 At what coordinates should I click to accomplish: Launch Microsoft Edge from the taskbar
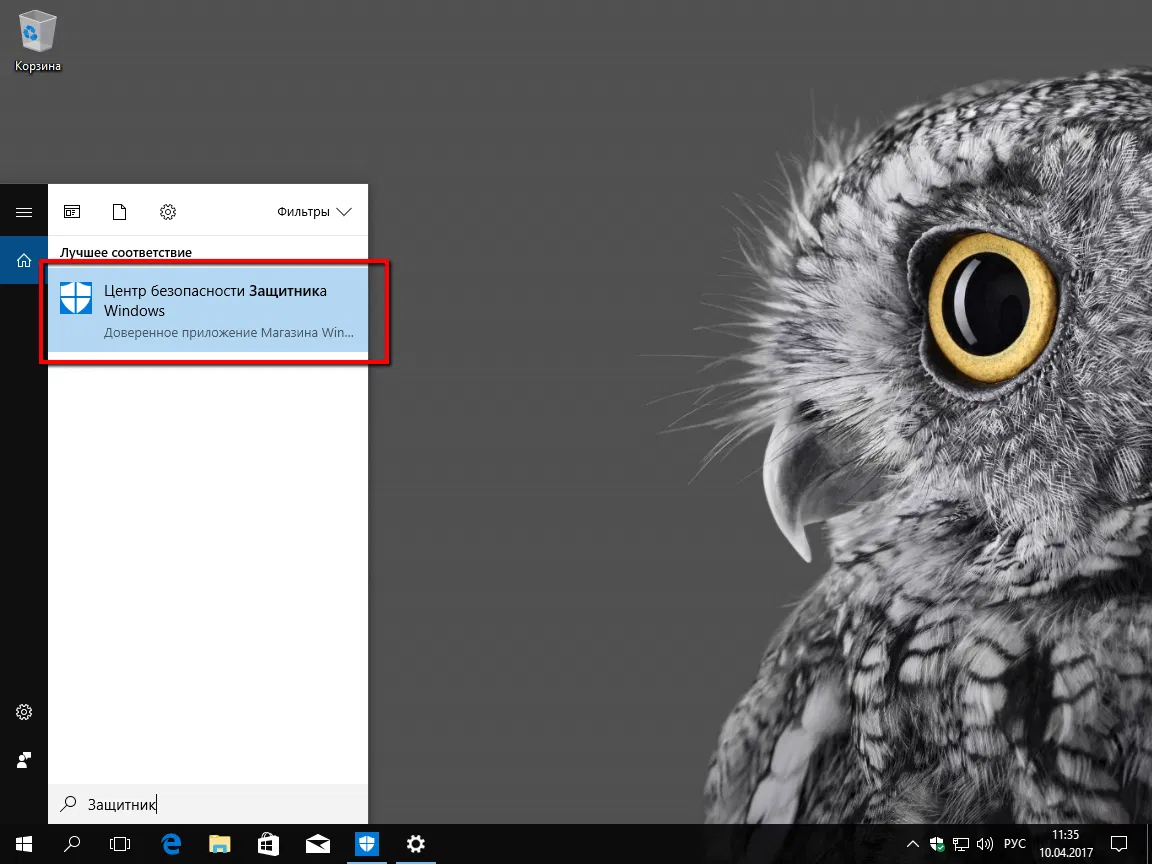(x=170, y=843)
